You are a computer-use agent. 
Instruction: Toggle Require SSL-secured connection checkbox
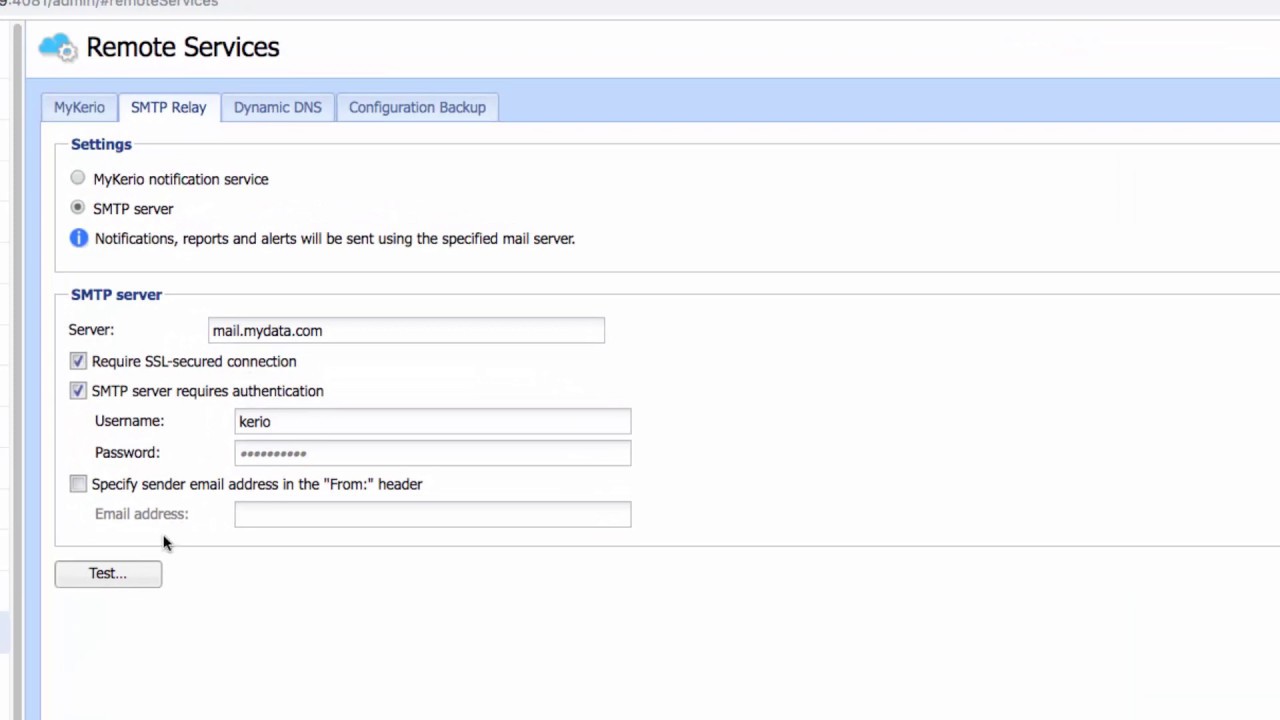click(78, 361)
